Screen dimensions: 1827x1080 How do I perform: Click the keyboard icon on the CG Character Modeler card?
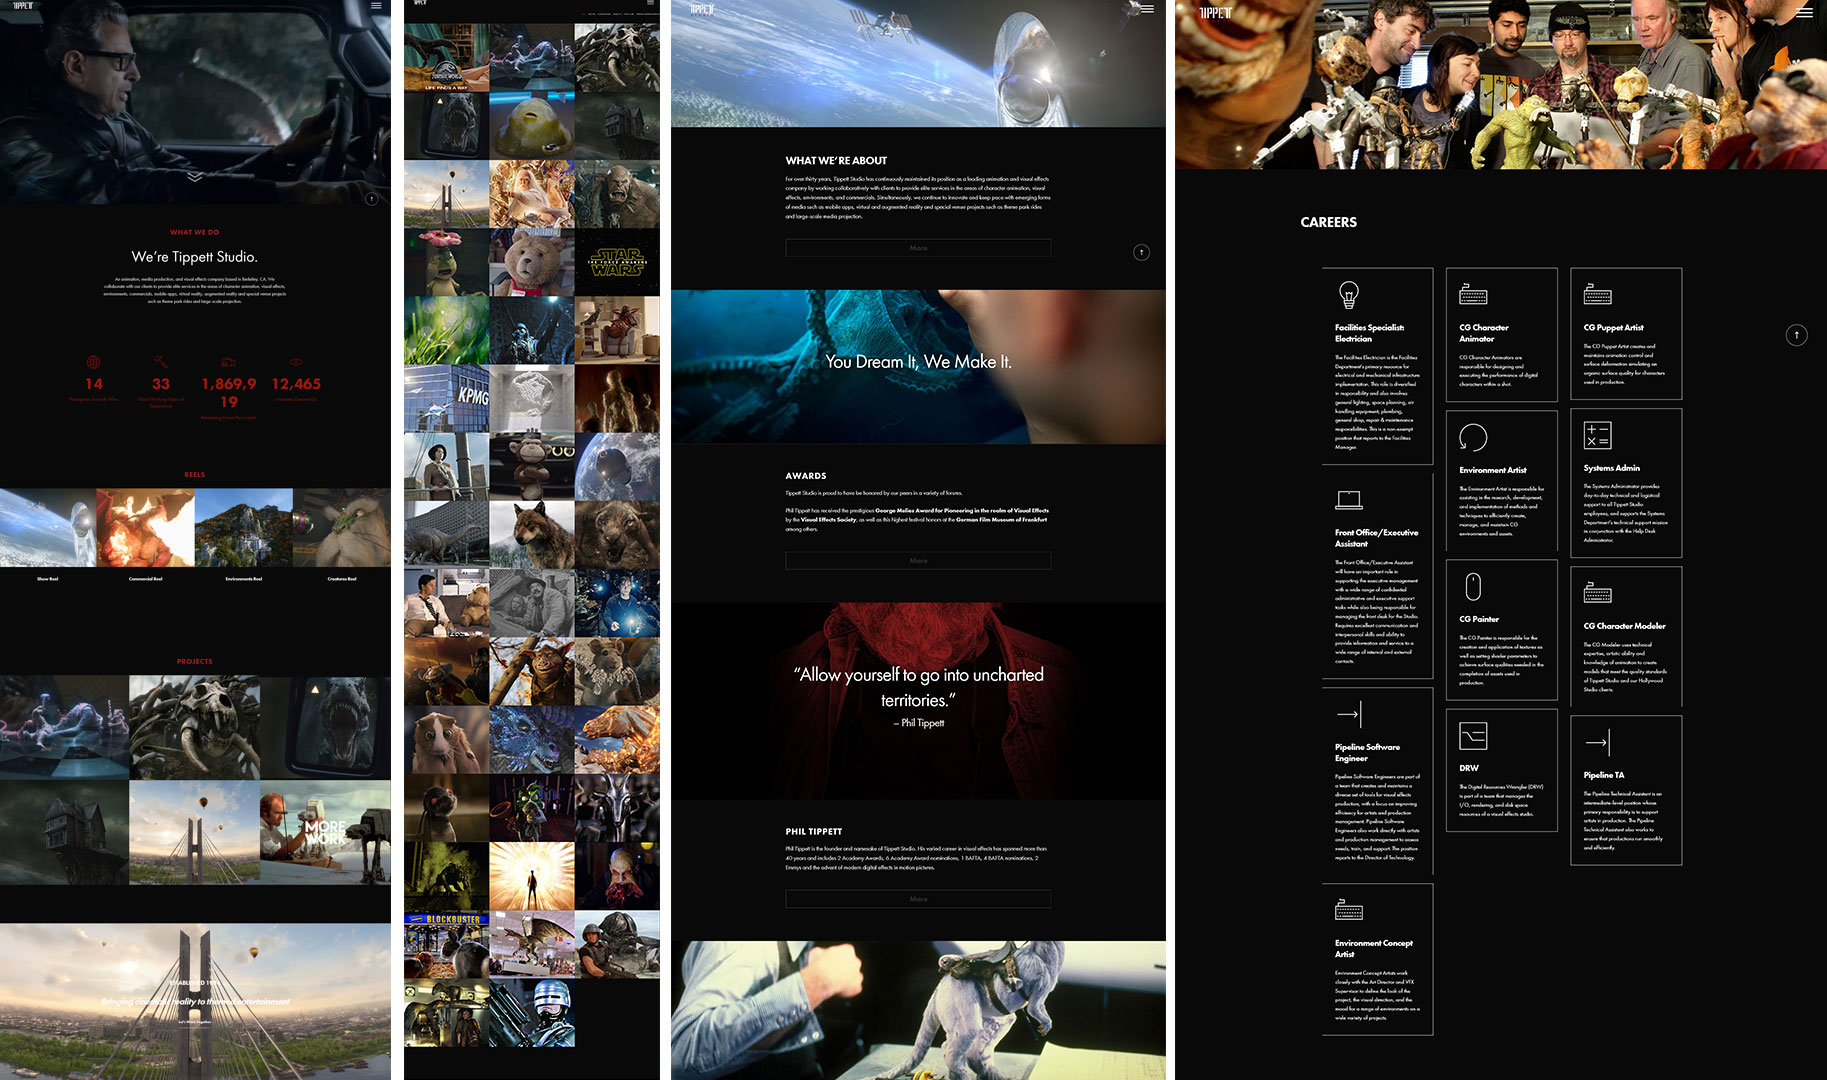click(x=1597, y=593)
